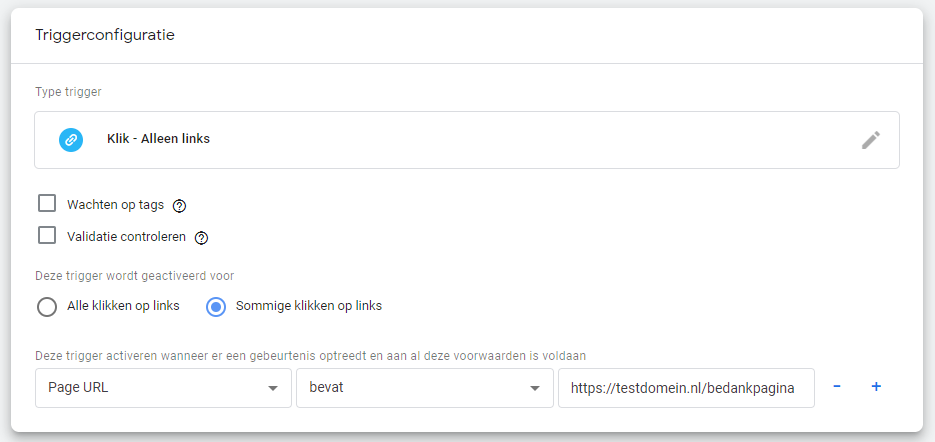This screenshot has height=442, width=935.
Task: Remove the condition with the minus icon
Action: (837, 387)
